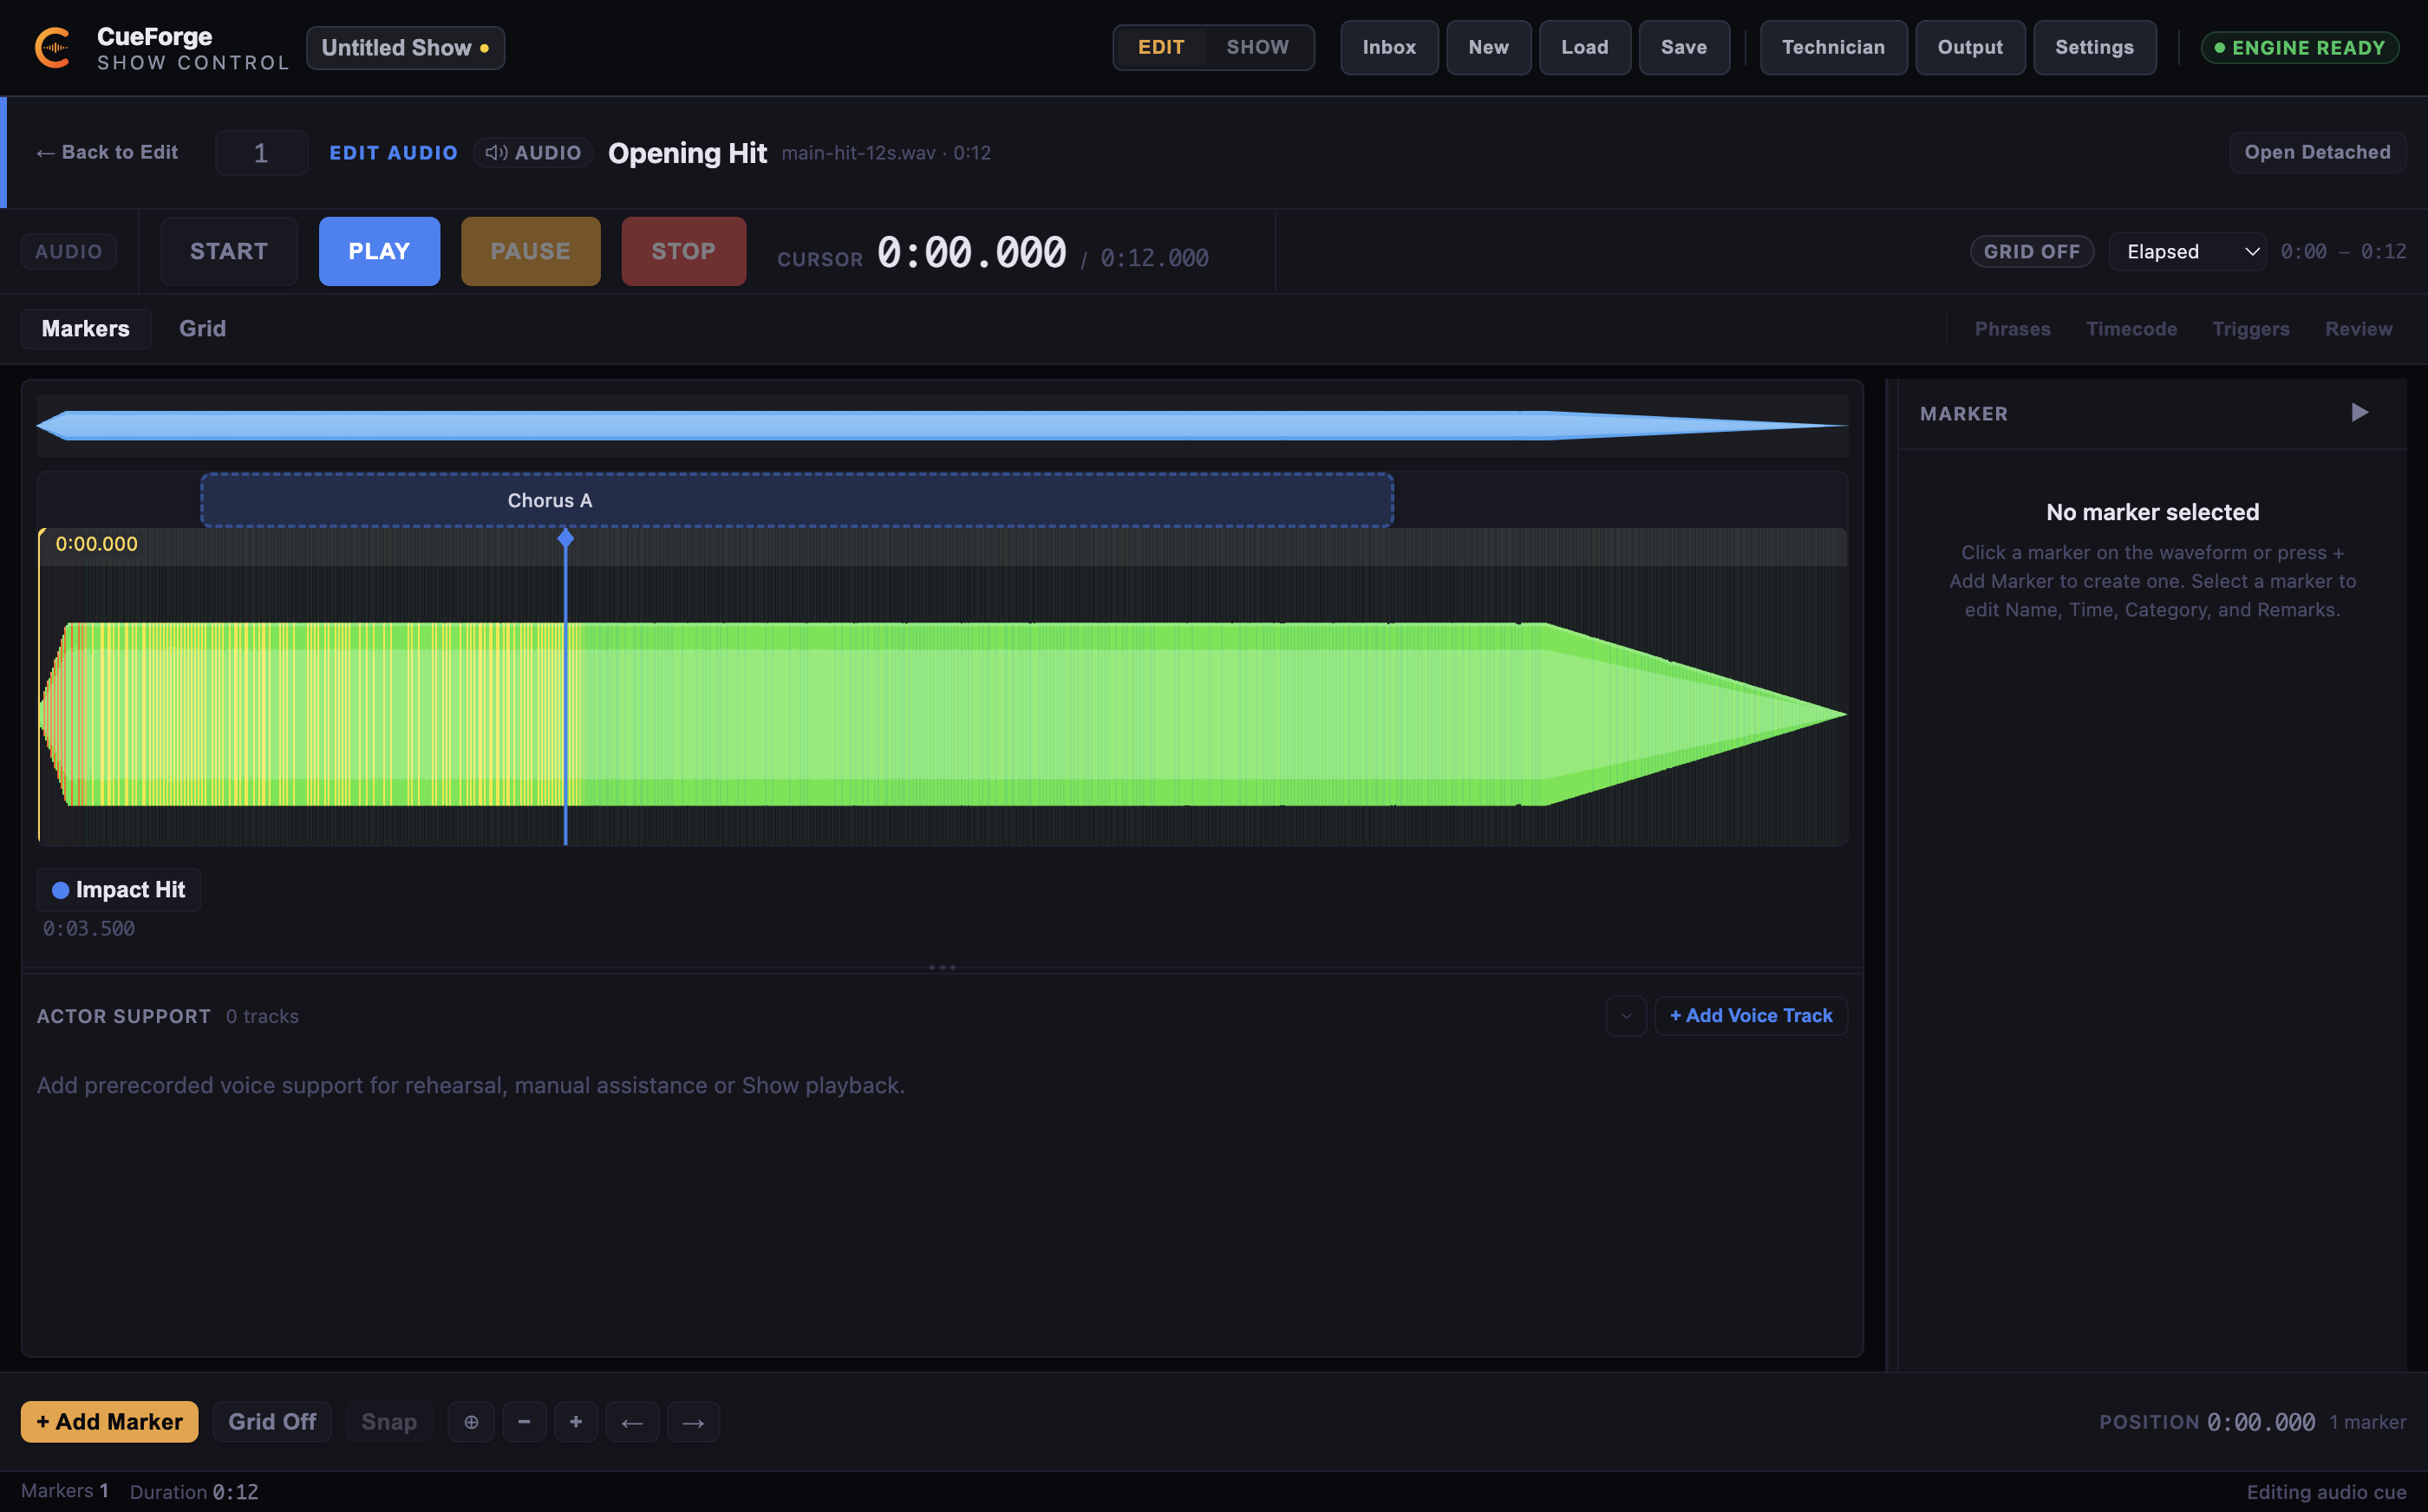Viewport: 2428px width, 1512px height.
Task: Switch to the Triggers tab
Action: (x=2250, y=328)
